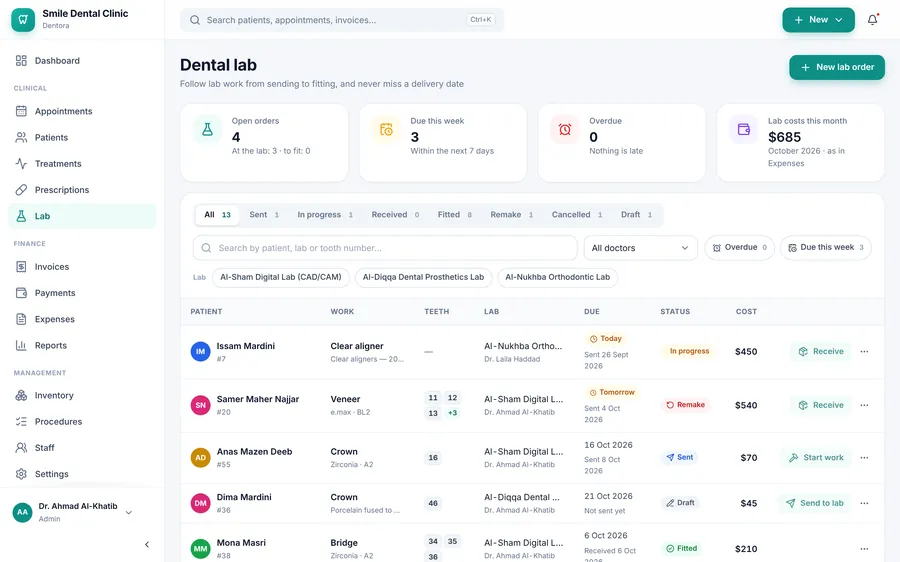900x562 pixels.
Task: Click the Fitted status badge for Mona Masri
Action: tap(681, 548)
